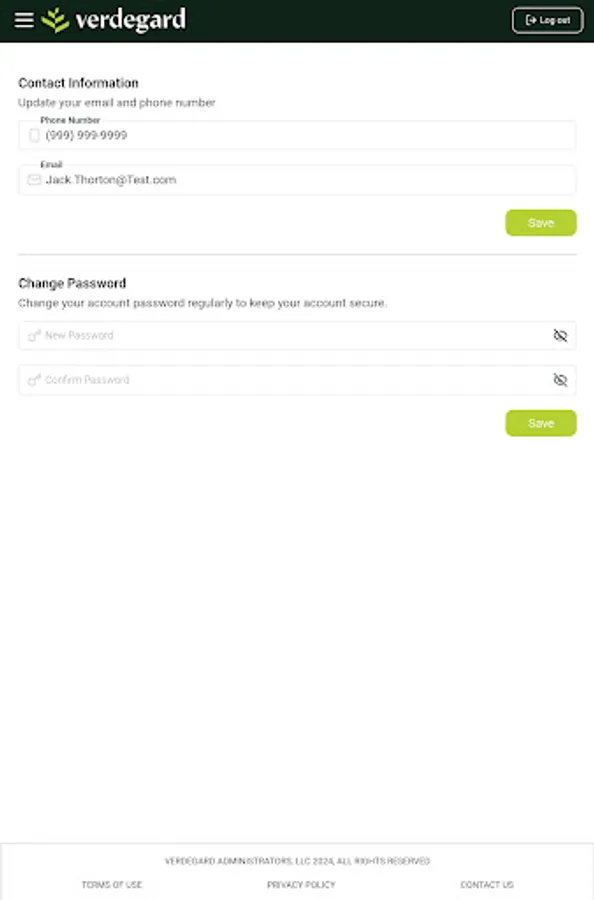Viewport: 594px width, 900px height.
Task: Click the logout arrow icon in the header
Action: [x=530, y=18]
